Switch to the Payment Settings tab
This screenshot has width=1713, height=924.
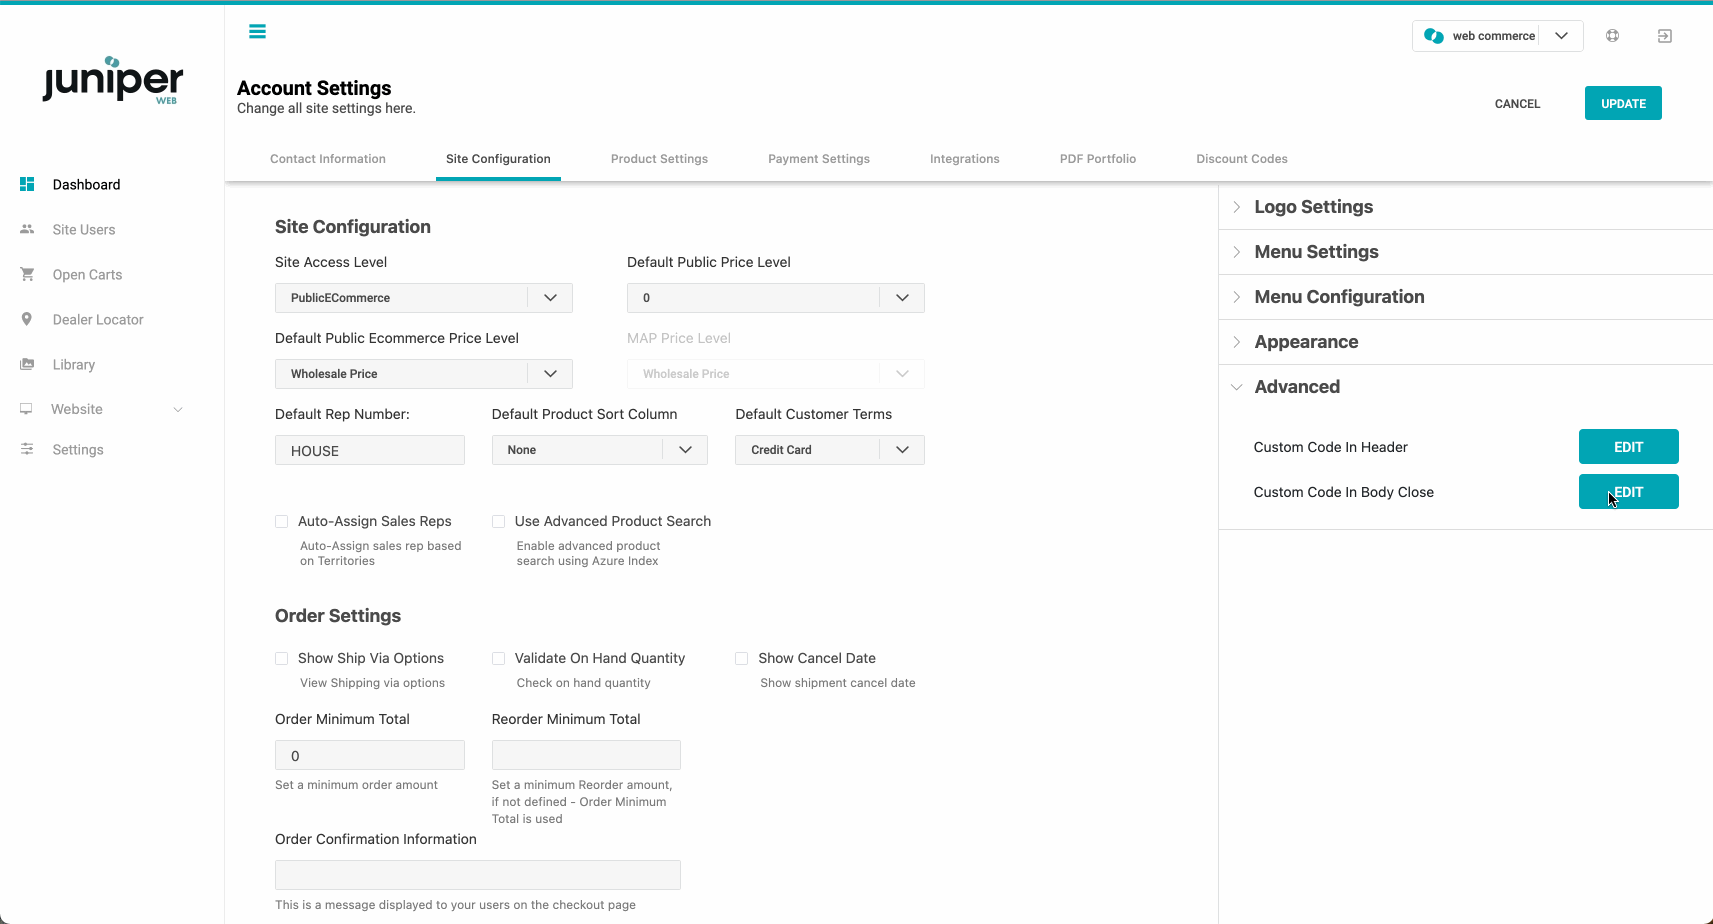coord(819,159)
